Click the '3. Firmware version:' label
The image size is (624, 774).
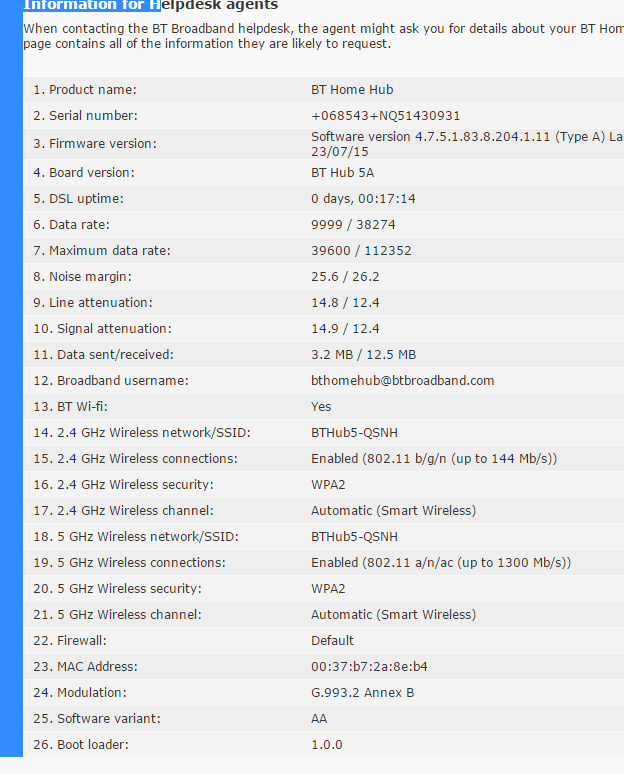pos(95,144)
